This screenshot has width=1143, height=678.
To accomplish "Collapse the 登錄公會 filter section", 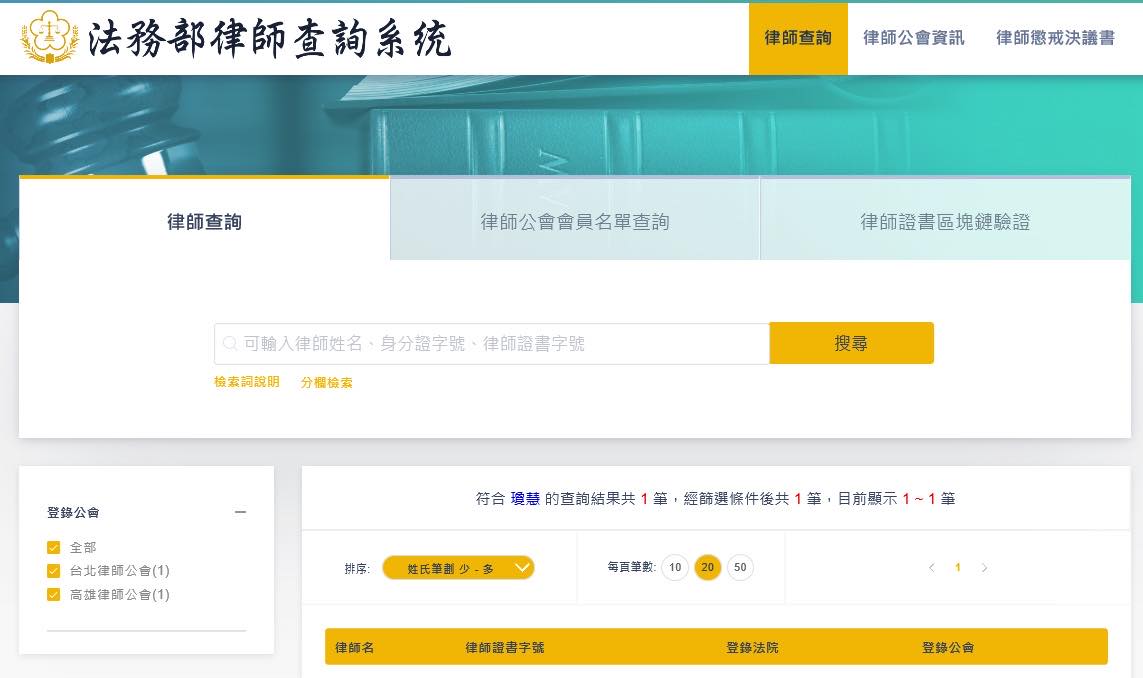I will coord(241,513).
